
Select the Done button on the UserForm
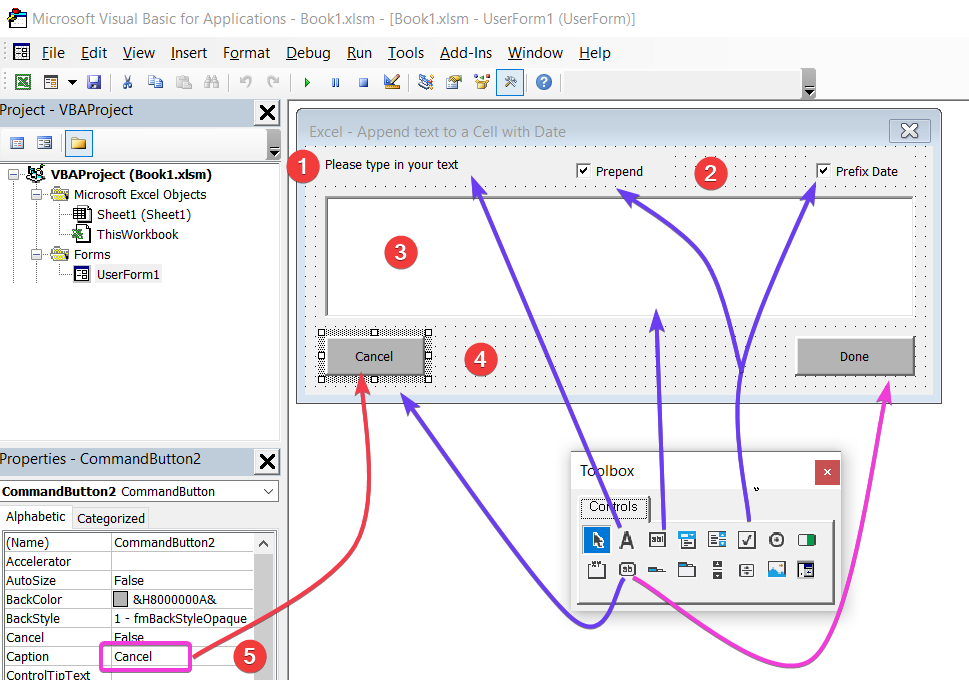click(855, 356)
